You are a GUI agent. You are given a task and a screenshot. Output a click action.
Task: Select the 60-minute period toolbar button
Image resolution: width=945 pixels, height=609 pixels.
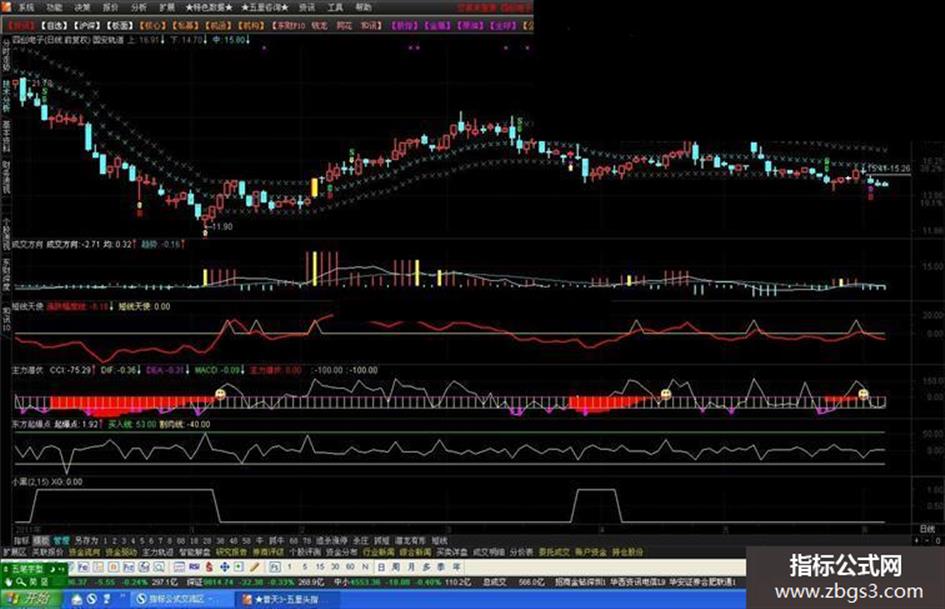[350, 567]
